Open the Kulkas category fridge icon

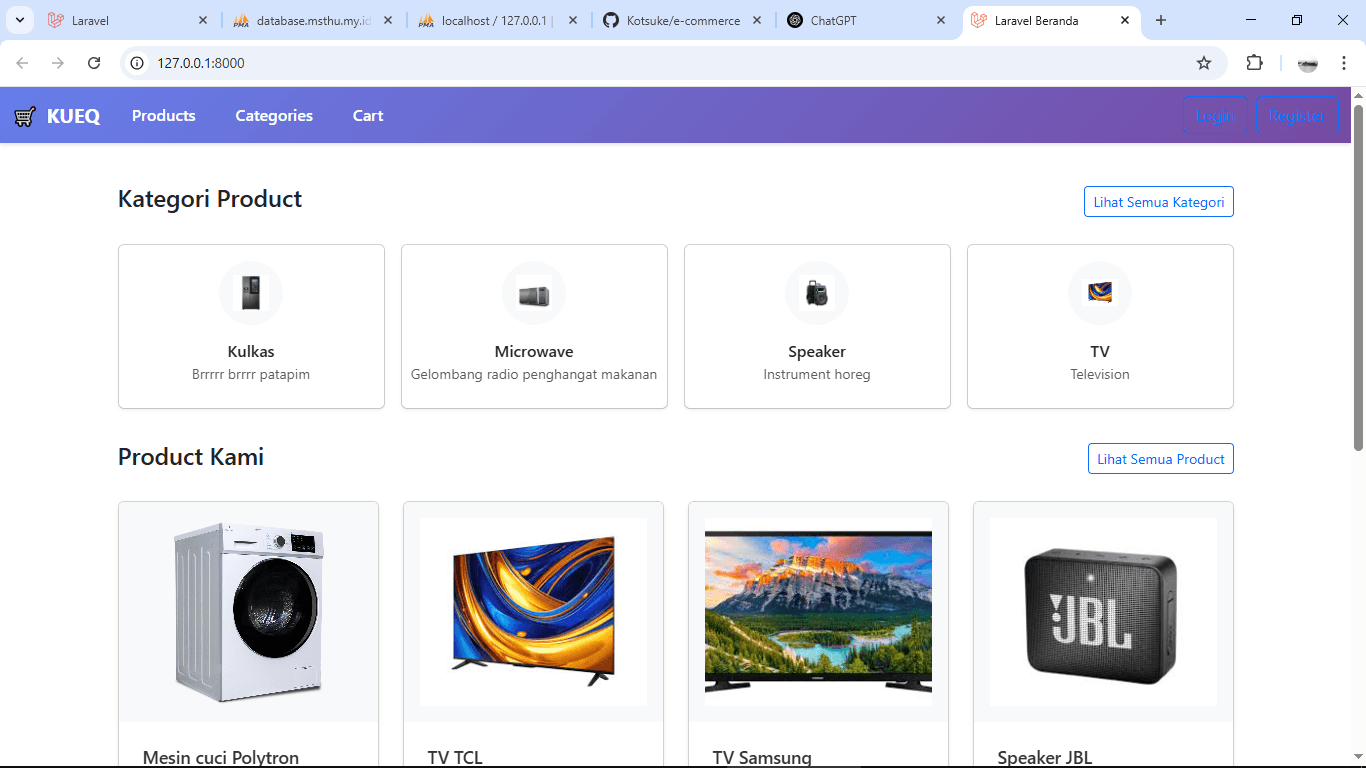coord(251,293)
